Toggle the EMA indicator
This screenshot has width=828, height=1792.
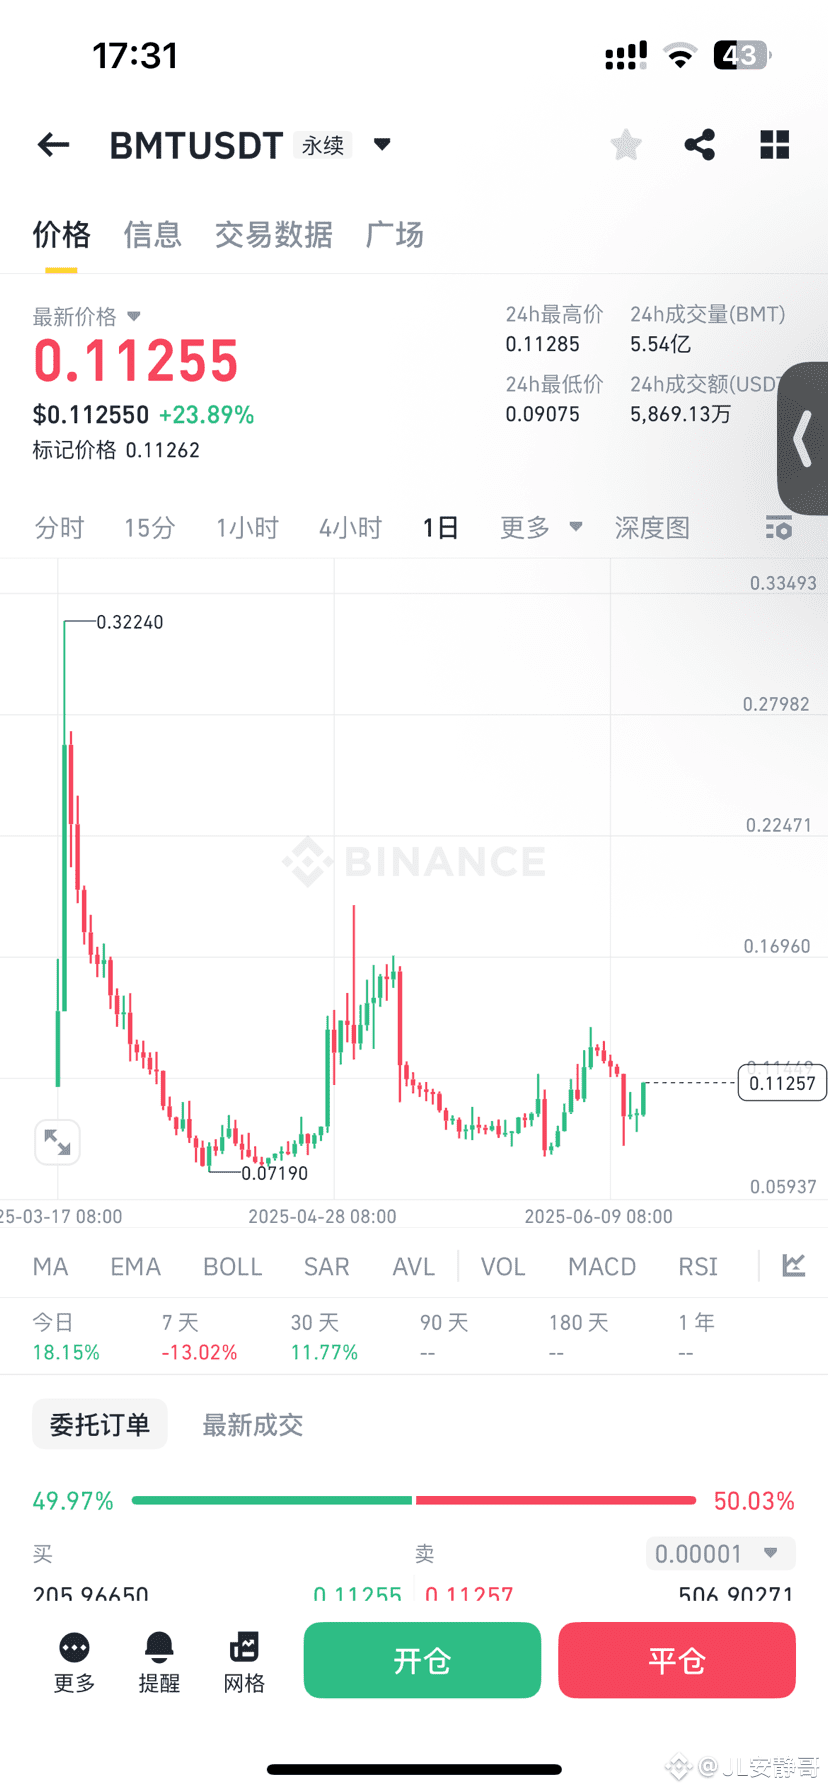[x=135, y=1266]
